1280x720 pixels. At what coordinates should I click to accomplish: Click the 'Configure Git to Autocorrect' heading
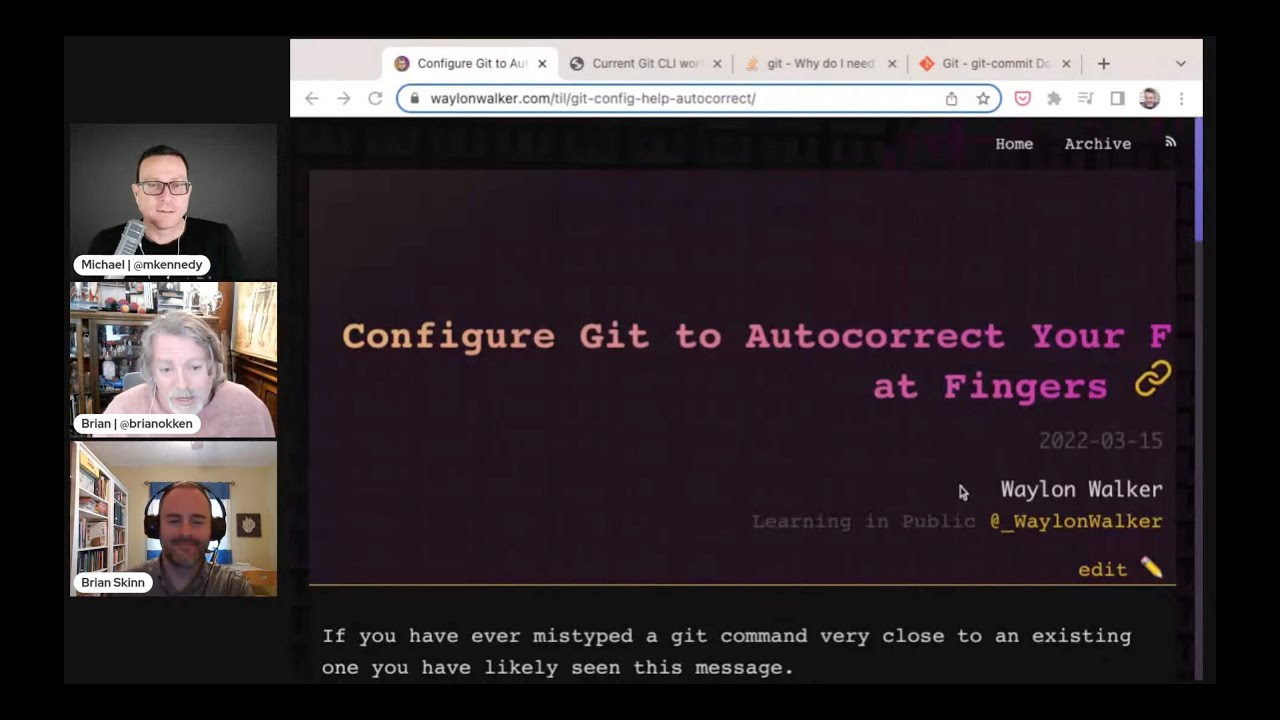pos(757,361)
